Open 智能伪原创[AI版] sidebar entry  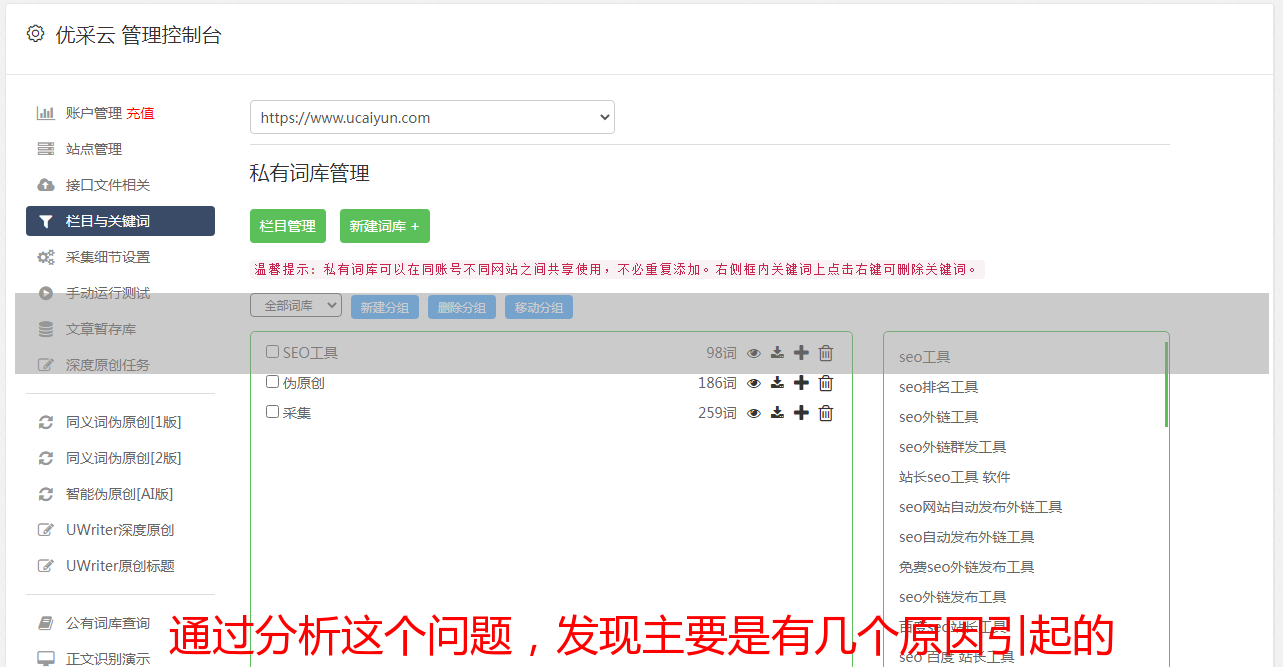point(120,494)
